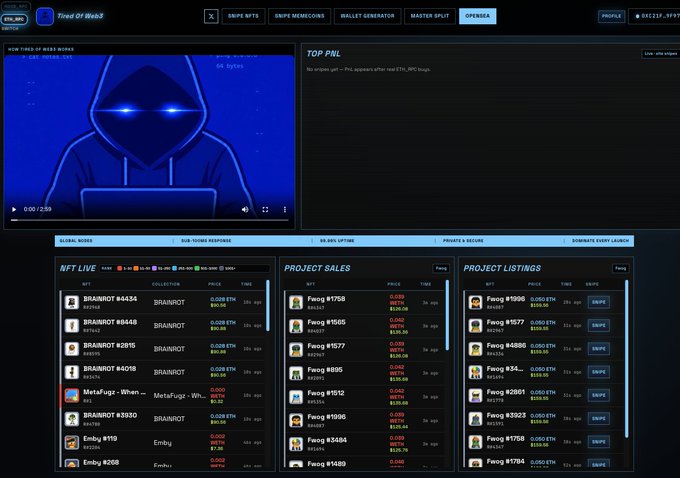The height and width of the screenshot is (478, 680).
Task: Open BRAINROT #4434 thumbnail in NFT Live
Action: pyautogui.click(x=72, y=302)
